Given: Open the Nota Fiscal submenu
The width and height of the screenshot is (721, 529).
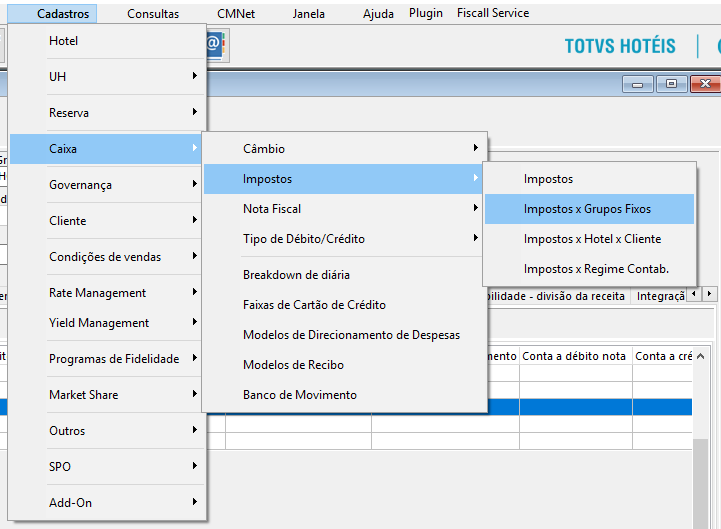Looking at the screenshot, I should (x=344, y=209).
